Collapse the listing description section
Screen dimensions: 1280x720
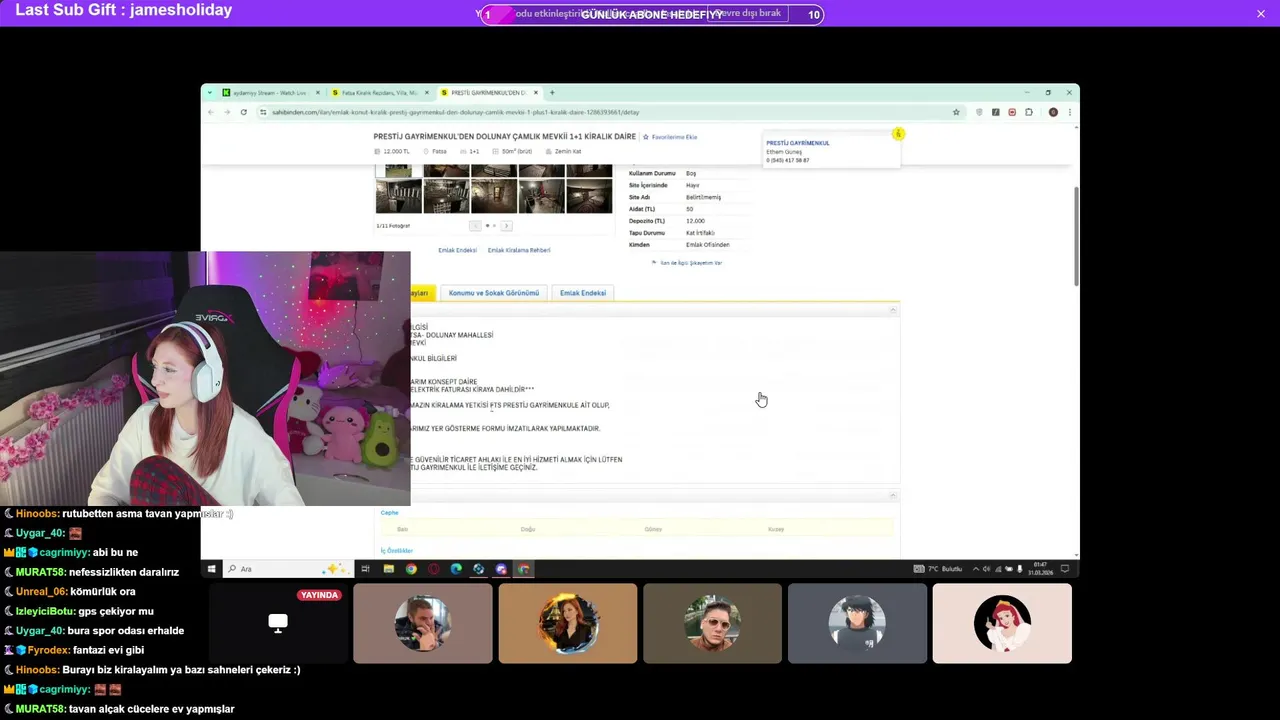click(x=893, y=310)
